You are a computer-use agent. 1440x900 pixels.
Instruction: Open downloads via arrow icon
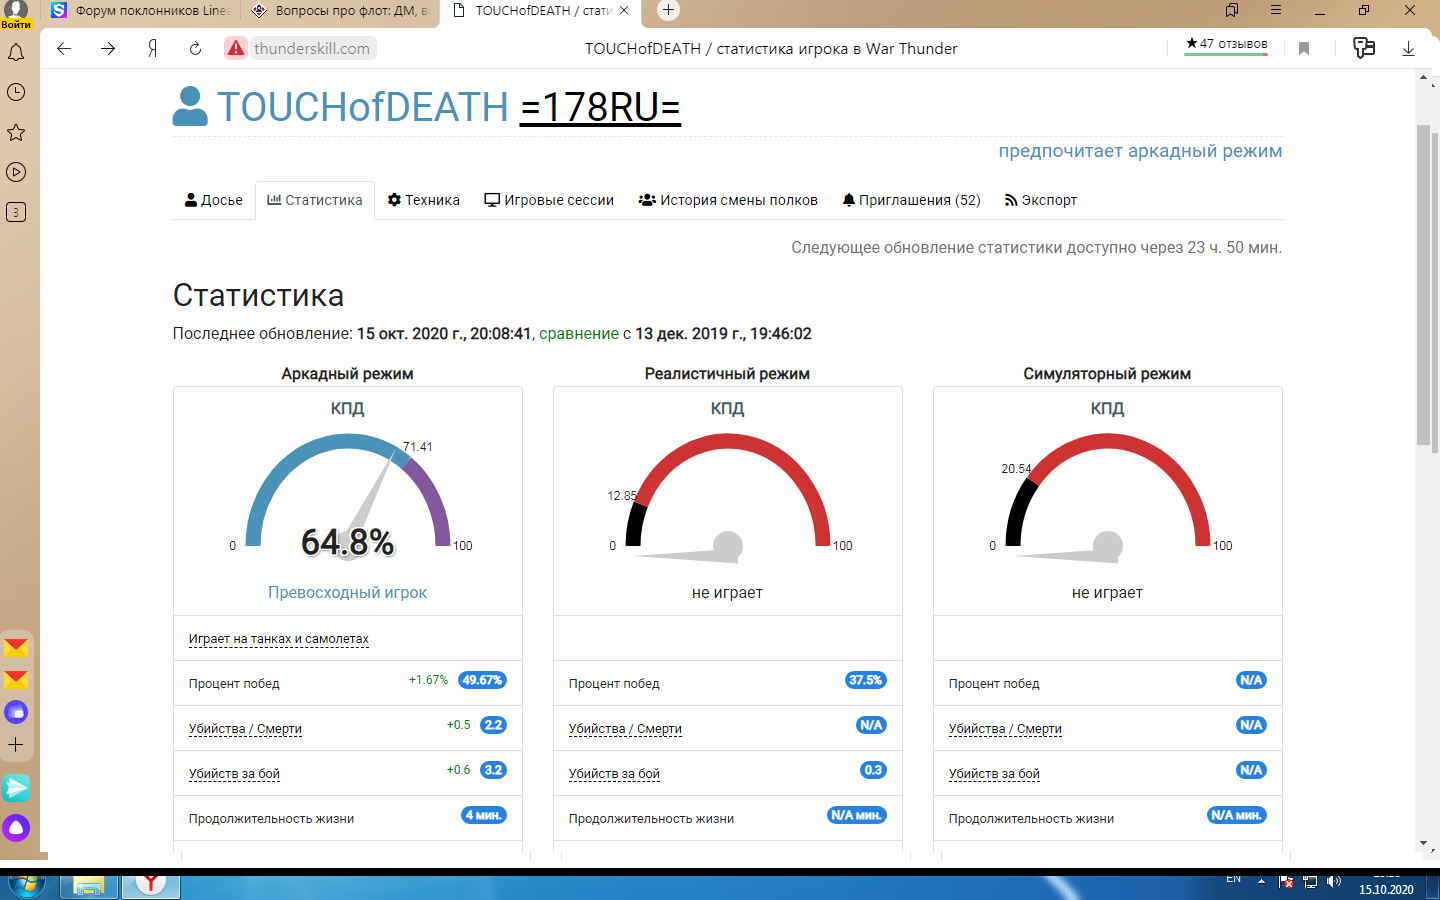tap(1408, 48)
